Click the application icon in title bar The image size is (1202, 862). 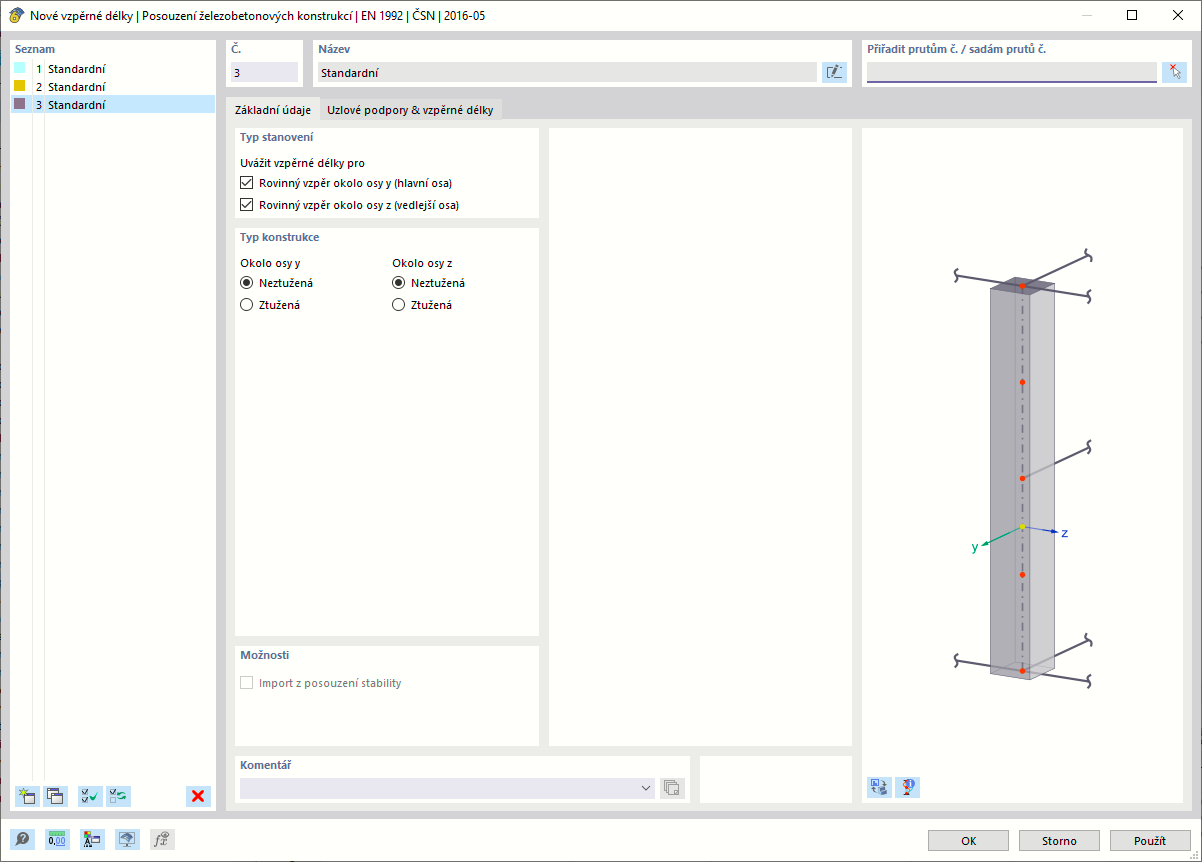tap(16, 15)
